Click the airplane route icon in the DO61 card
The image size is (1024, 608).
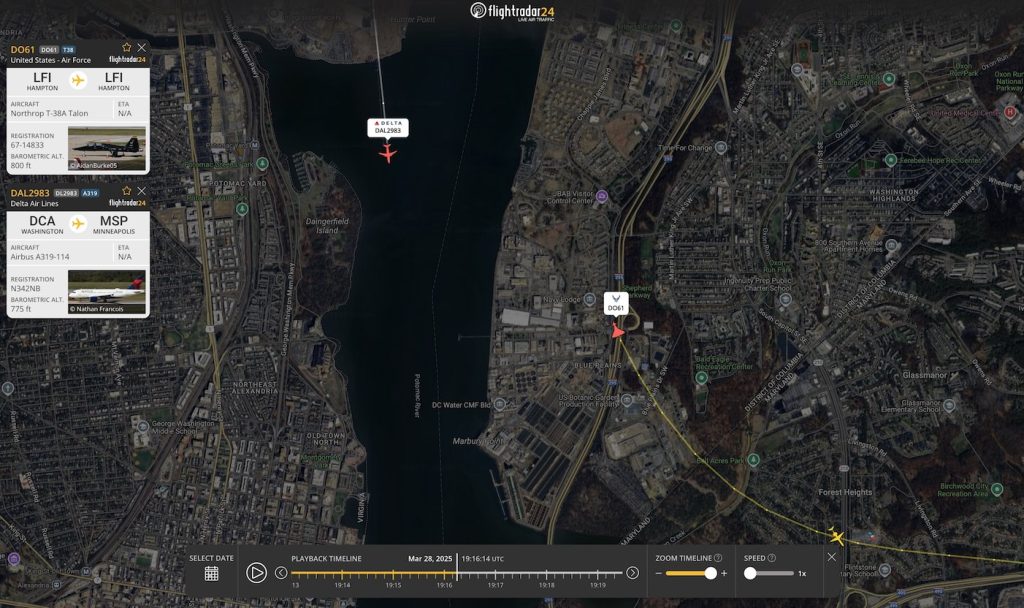[78, 81]
